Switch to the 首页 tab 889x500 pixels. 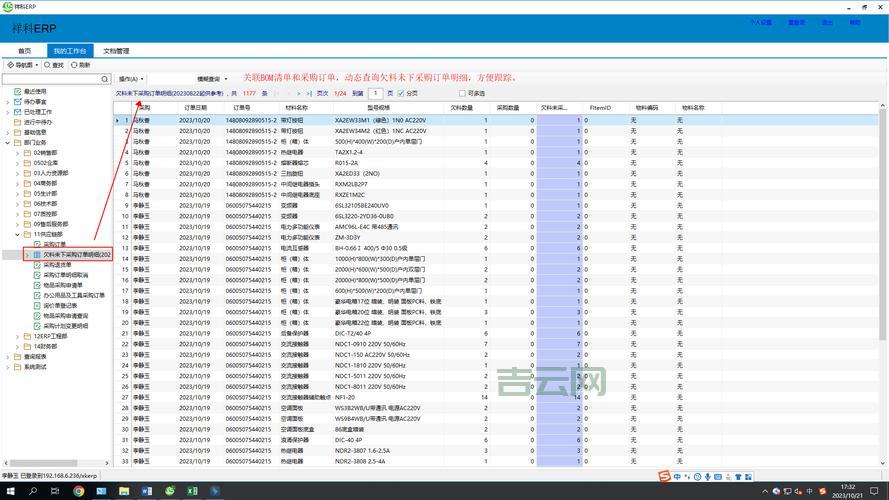[x=25, y=50]
